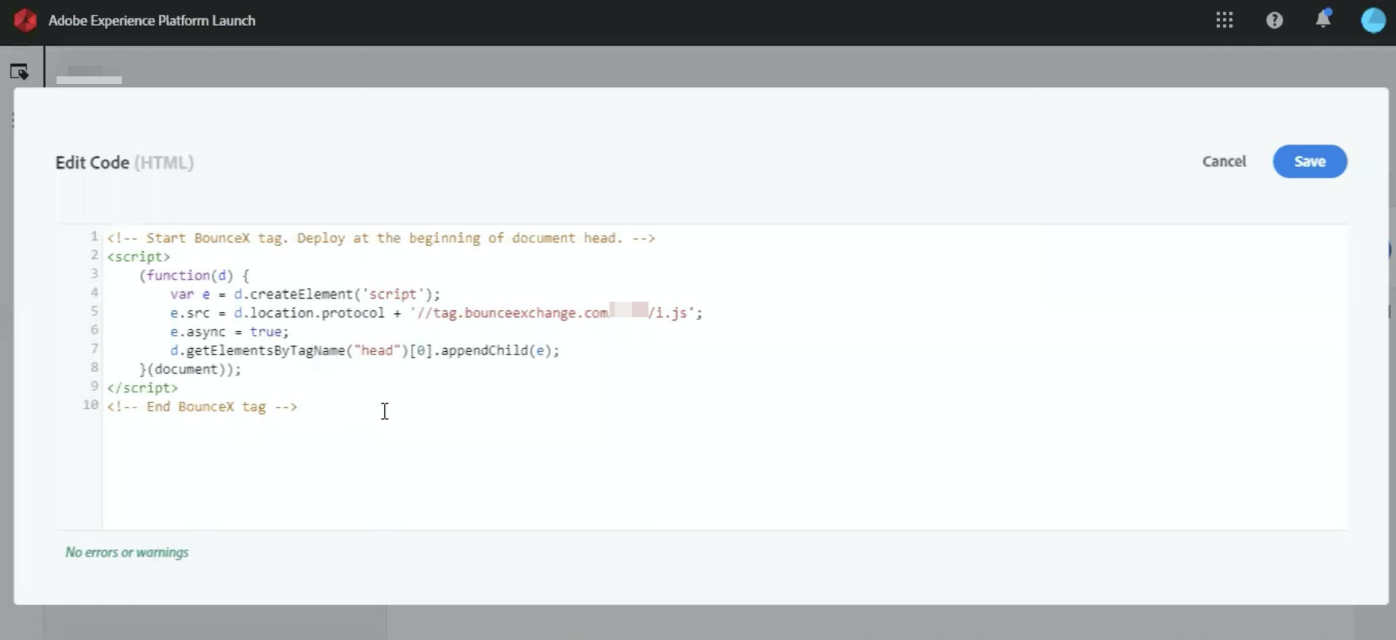Click the (function(d) { line
The image size is (1396, 640).
pos(194,275)
